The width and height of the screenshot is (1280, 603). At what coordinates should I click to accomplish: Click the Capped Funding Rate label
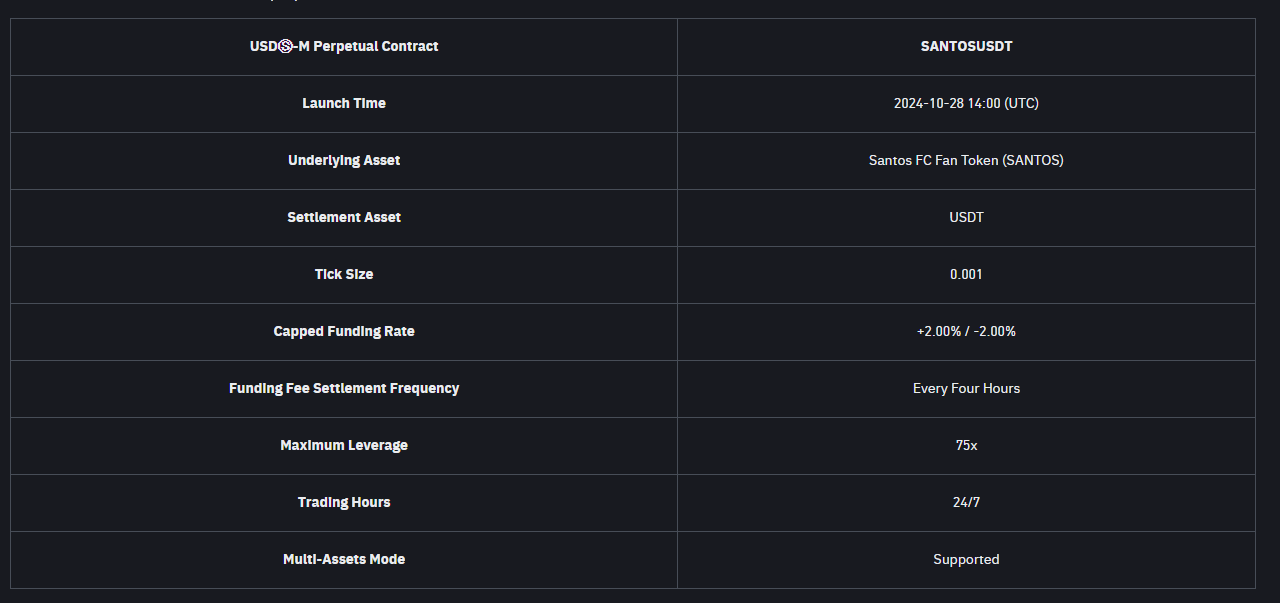point(344,331)
